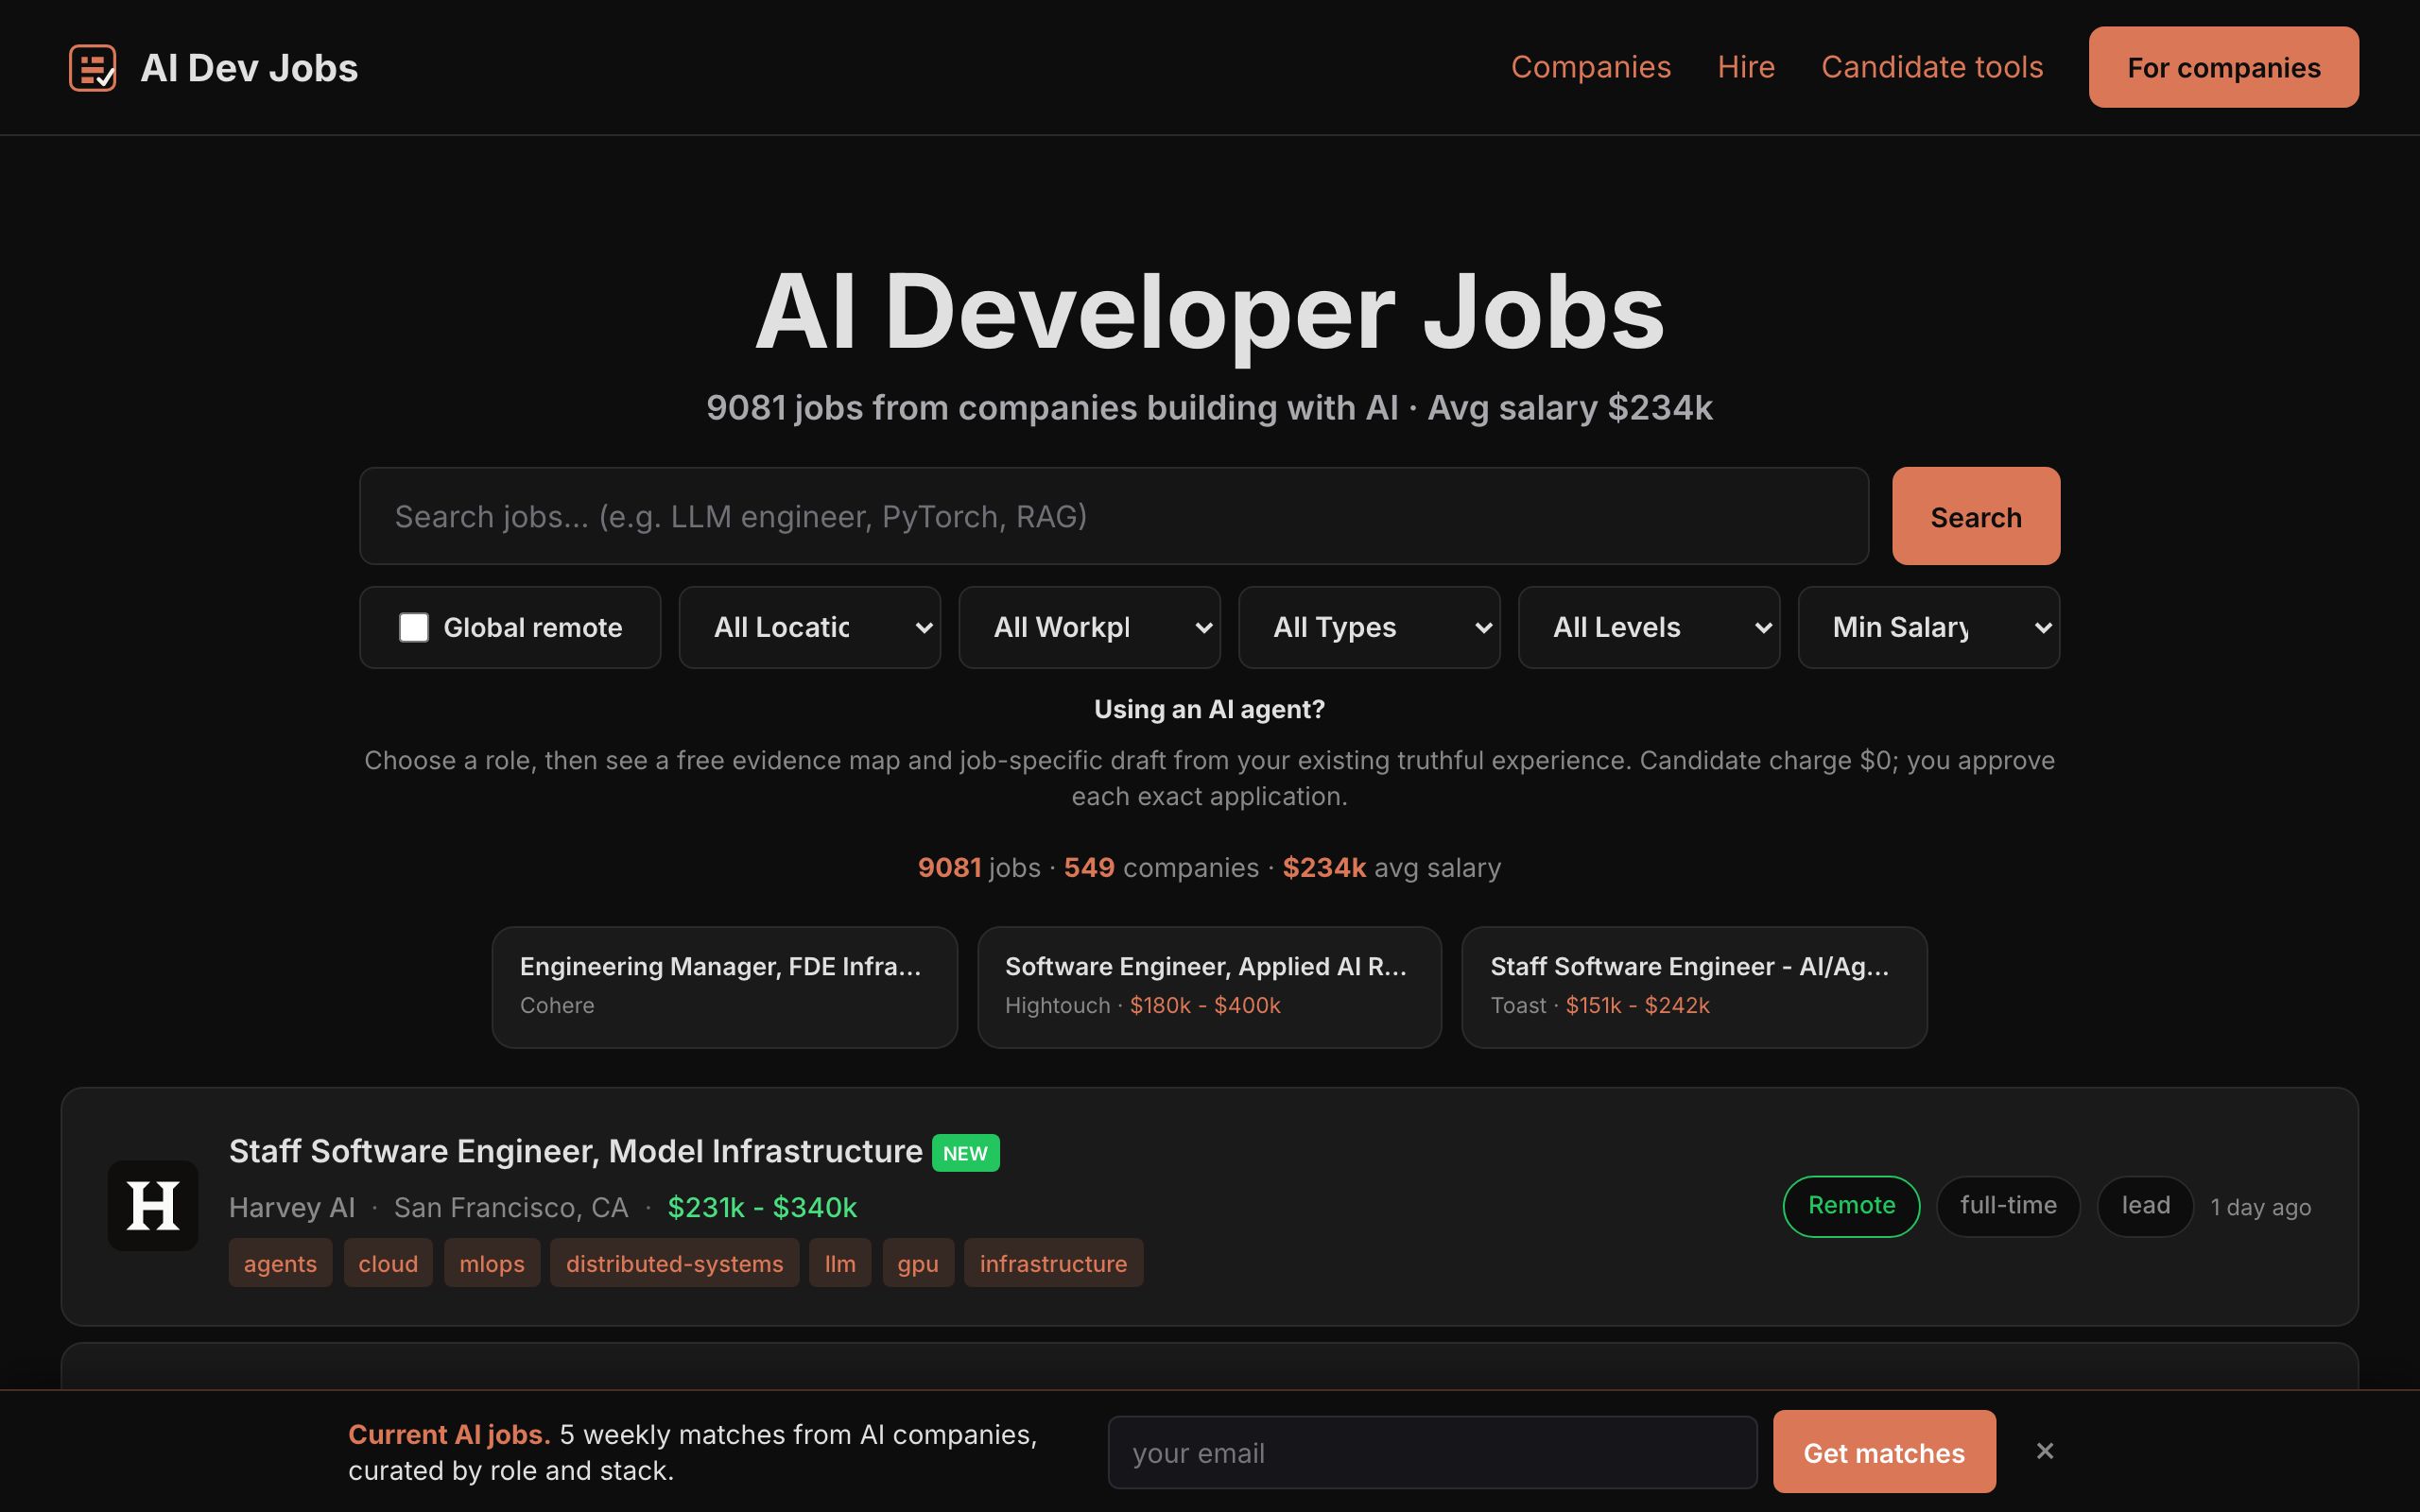Click the San Francisco, CA location text
2420x1512 pixels.
click(511, 1208)
